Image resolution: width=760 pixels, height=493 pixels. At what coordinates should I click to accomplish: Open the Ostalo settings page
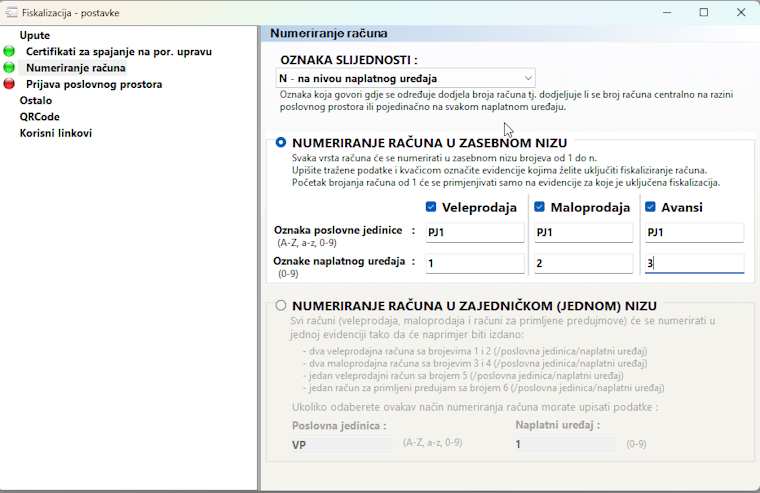[36, 100]
